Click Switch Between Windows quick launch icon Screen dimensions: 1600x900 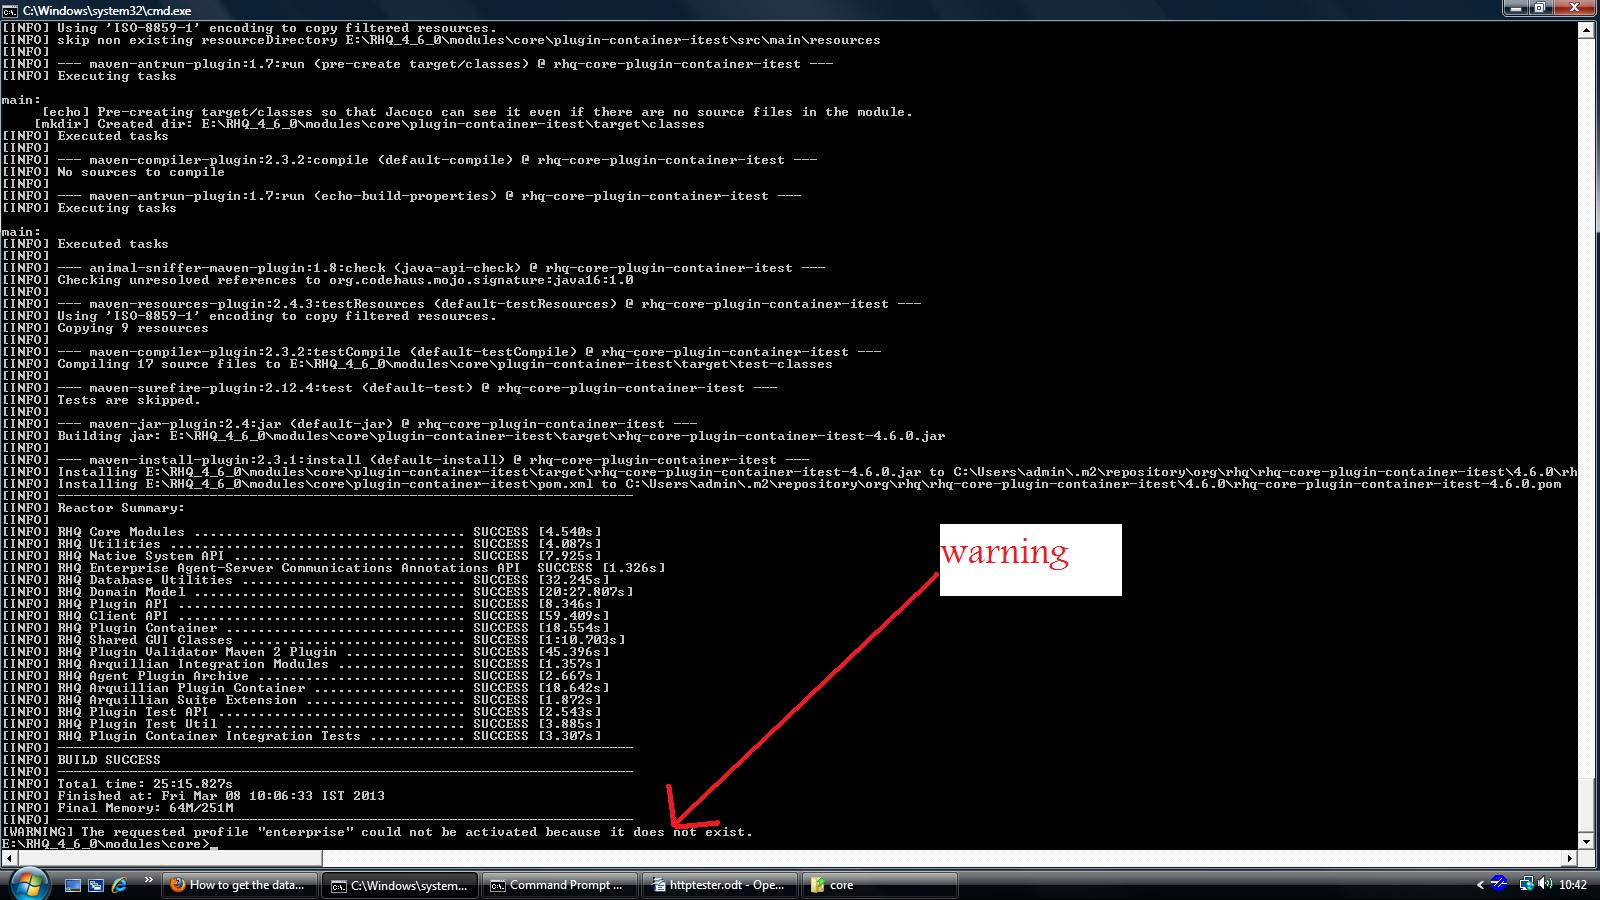96,885
